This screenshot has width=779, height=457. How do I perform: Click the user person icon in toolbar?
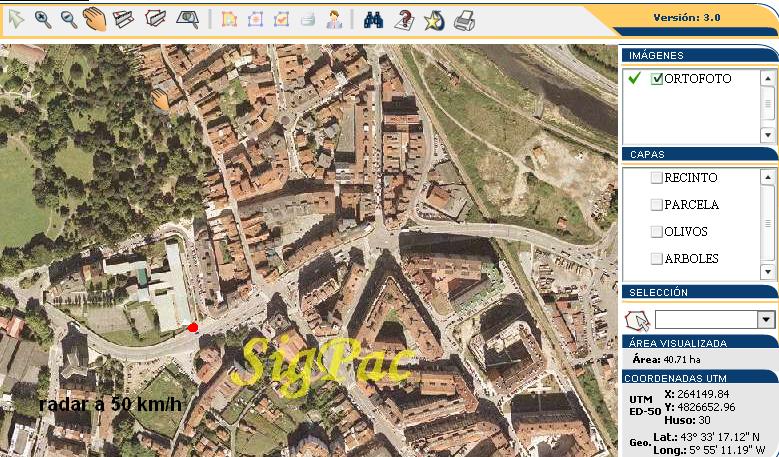tap(334, 19)
